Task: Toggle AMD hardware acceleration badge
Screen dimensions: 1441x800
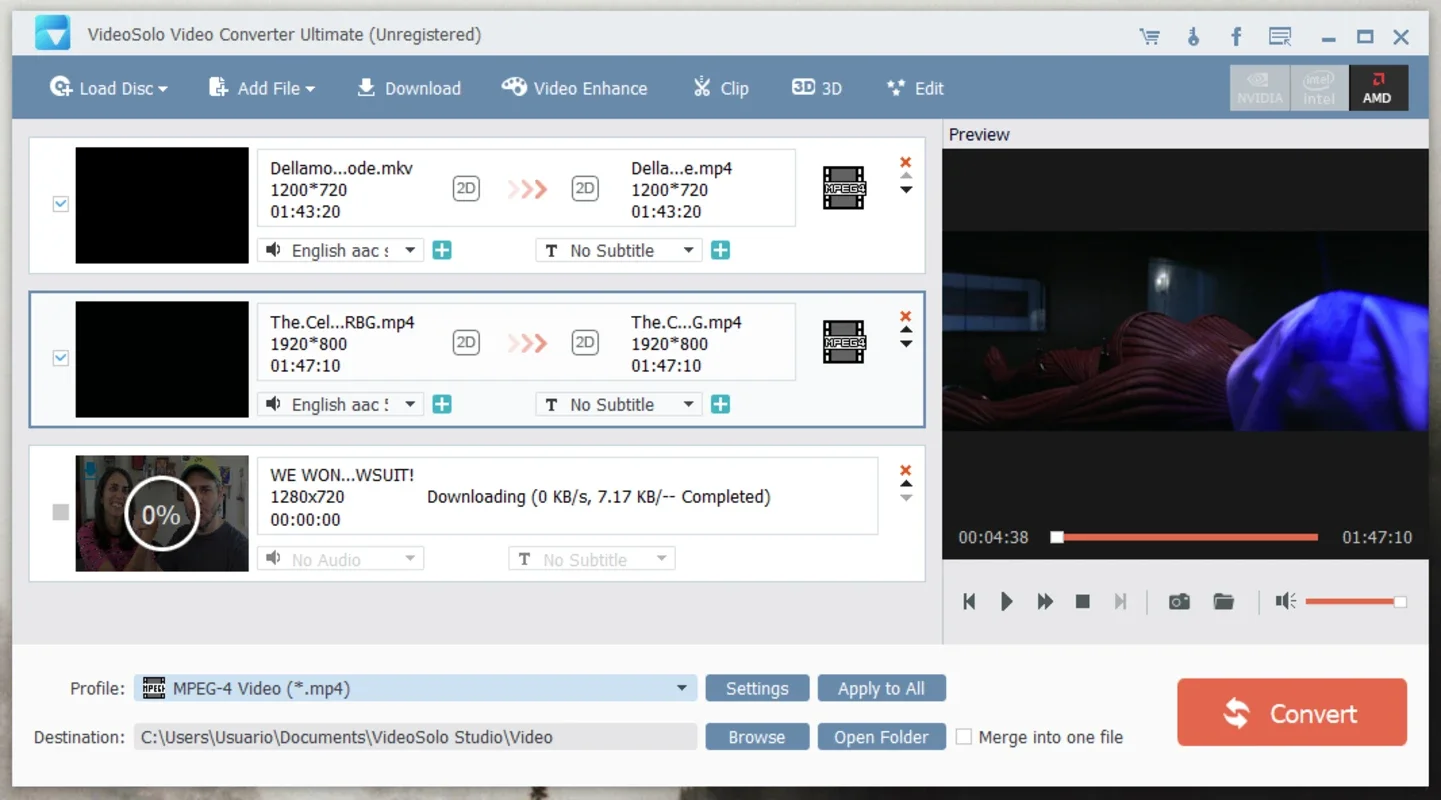Action: coord(1378,88)
